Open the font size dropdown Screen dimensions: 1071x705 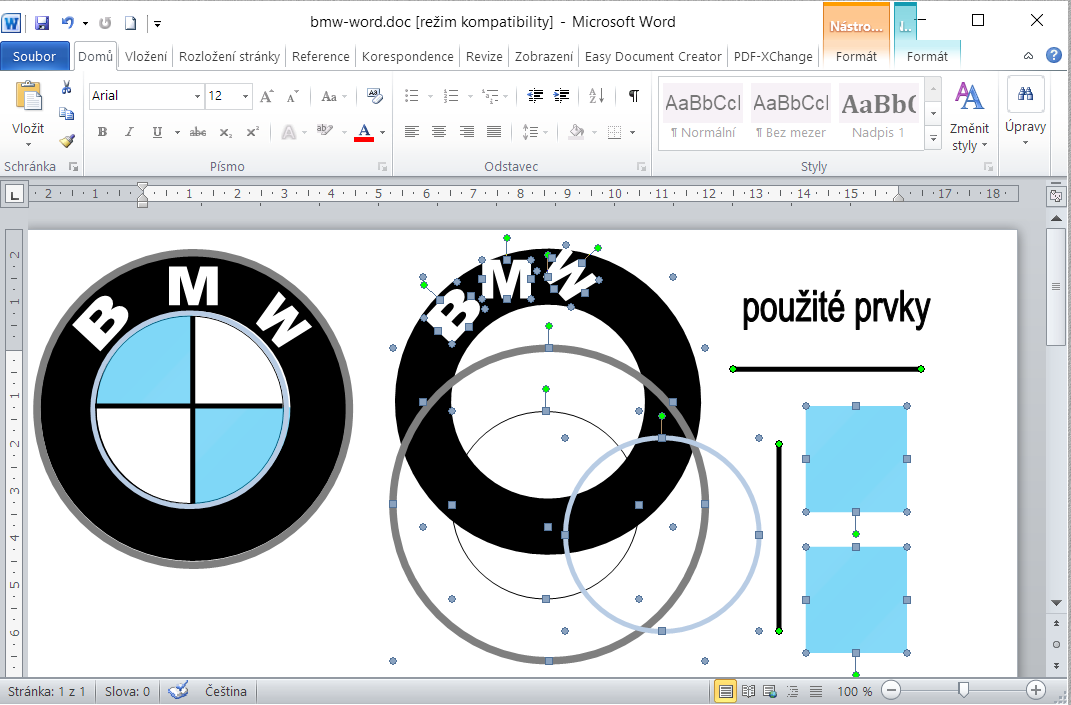pos(246,97)
